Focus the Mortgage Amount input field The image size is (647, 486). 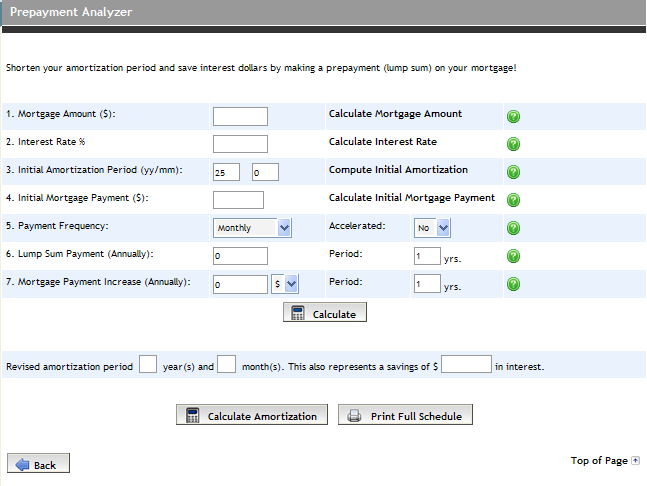click(x=240, y=116)
